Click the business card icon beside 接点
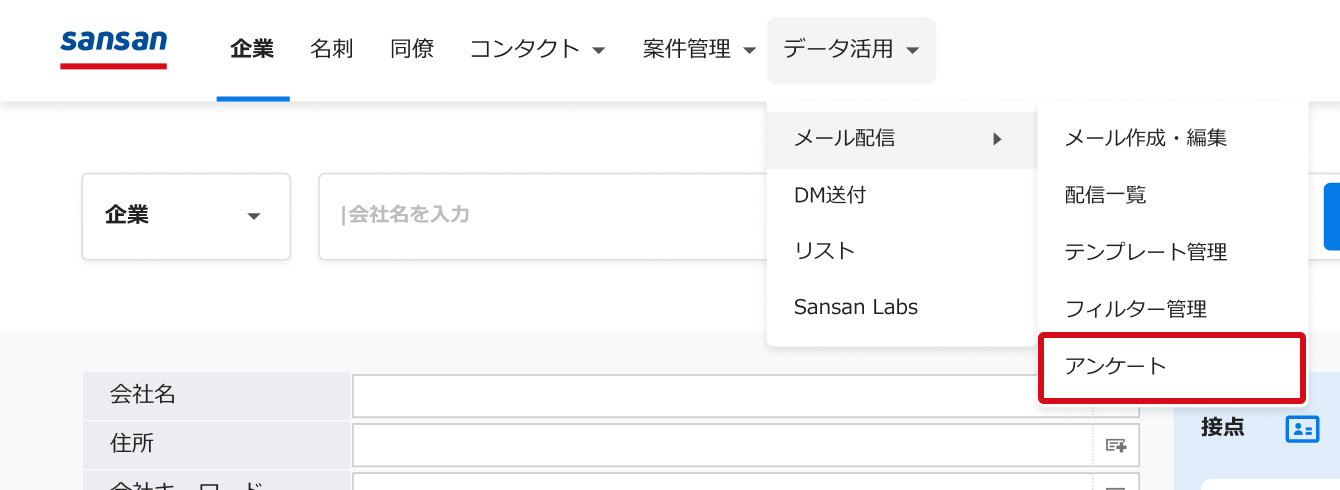 1302,429
